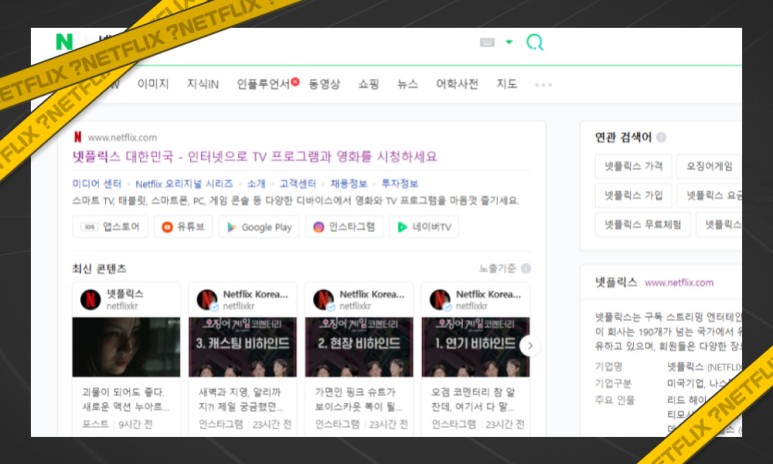Image resolution: width=773 pixels, height=464 pixels.
Task: Open the 오겜 코멘터리 참 알 post text
Action: coord(474,399)
